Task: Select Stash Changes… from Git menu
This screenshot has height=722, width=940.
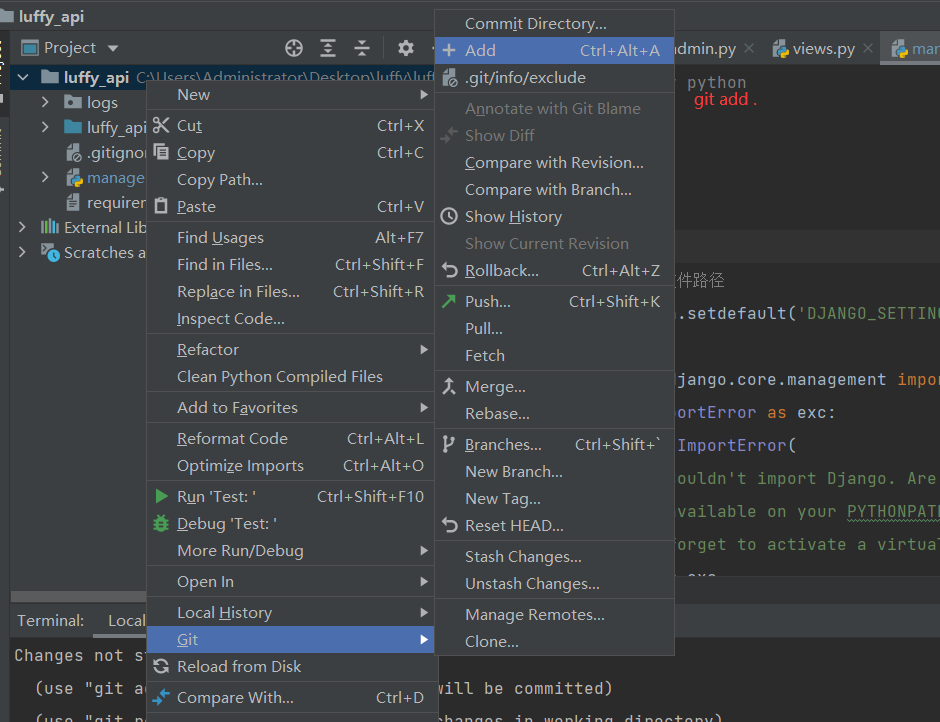Action: [523, 557]
